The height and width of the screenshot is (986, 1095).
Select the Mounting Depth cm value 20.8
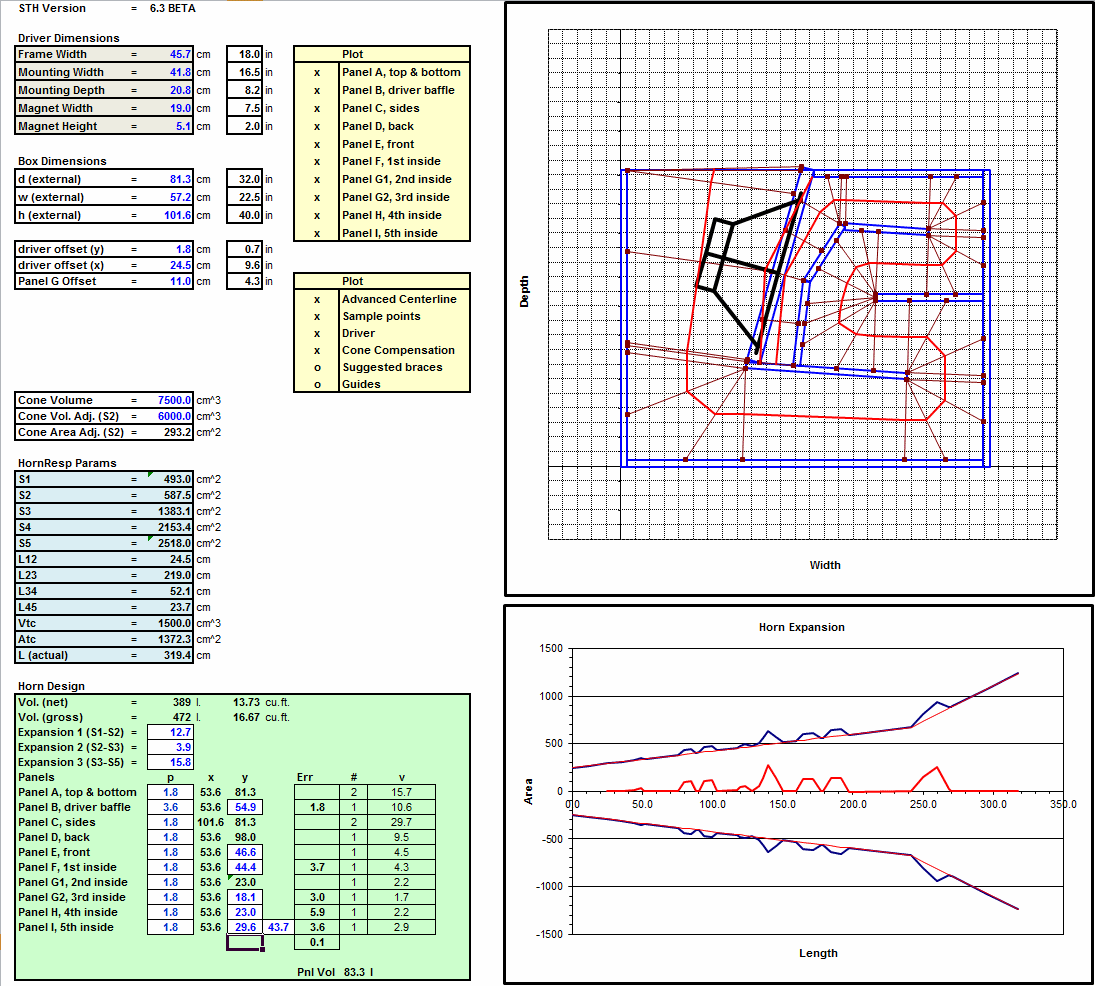point(170,90)
